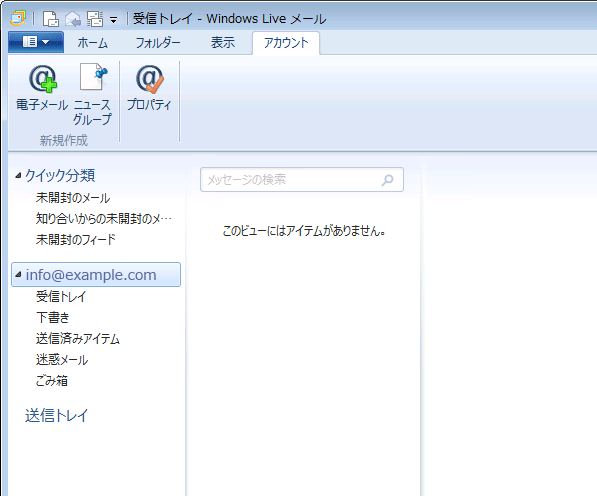The width and height of the screenshot is (597, 496).
Task: Click the new message quick access icon
Action: (51, 19)
